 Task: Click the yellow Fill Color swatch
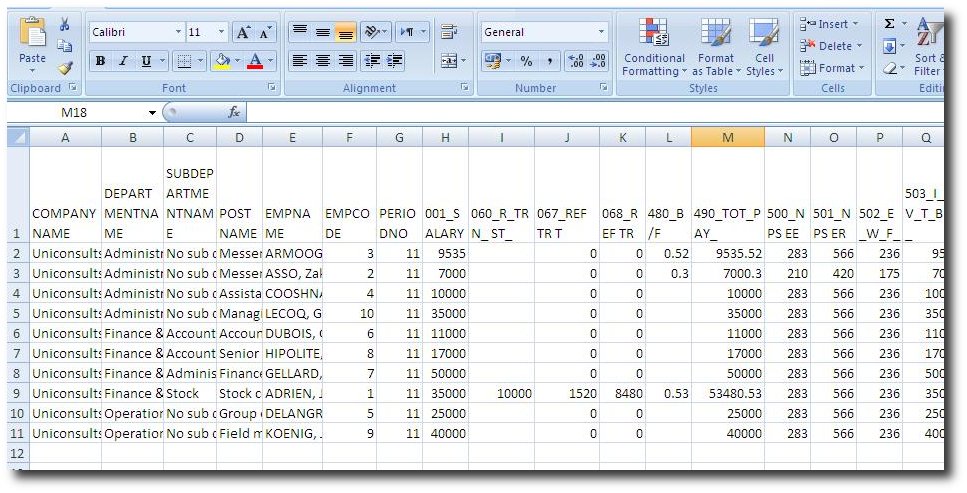coord(220,61)
